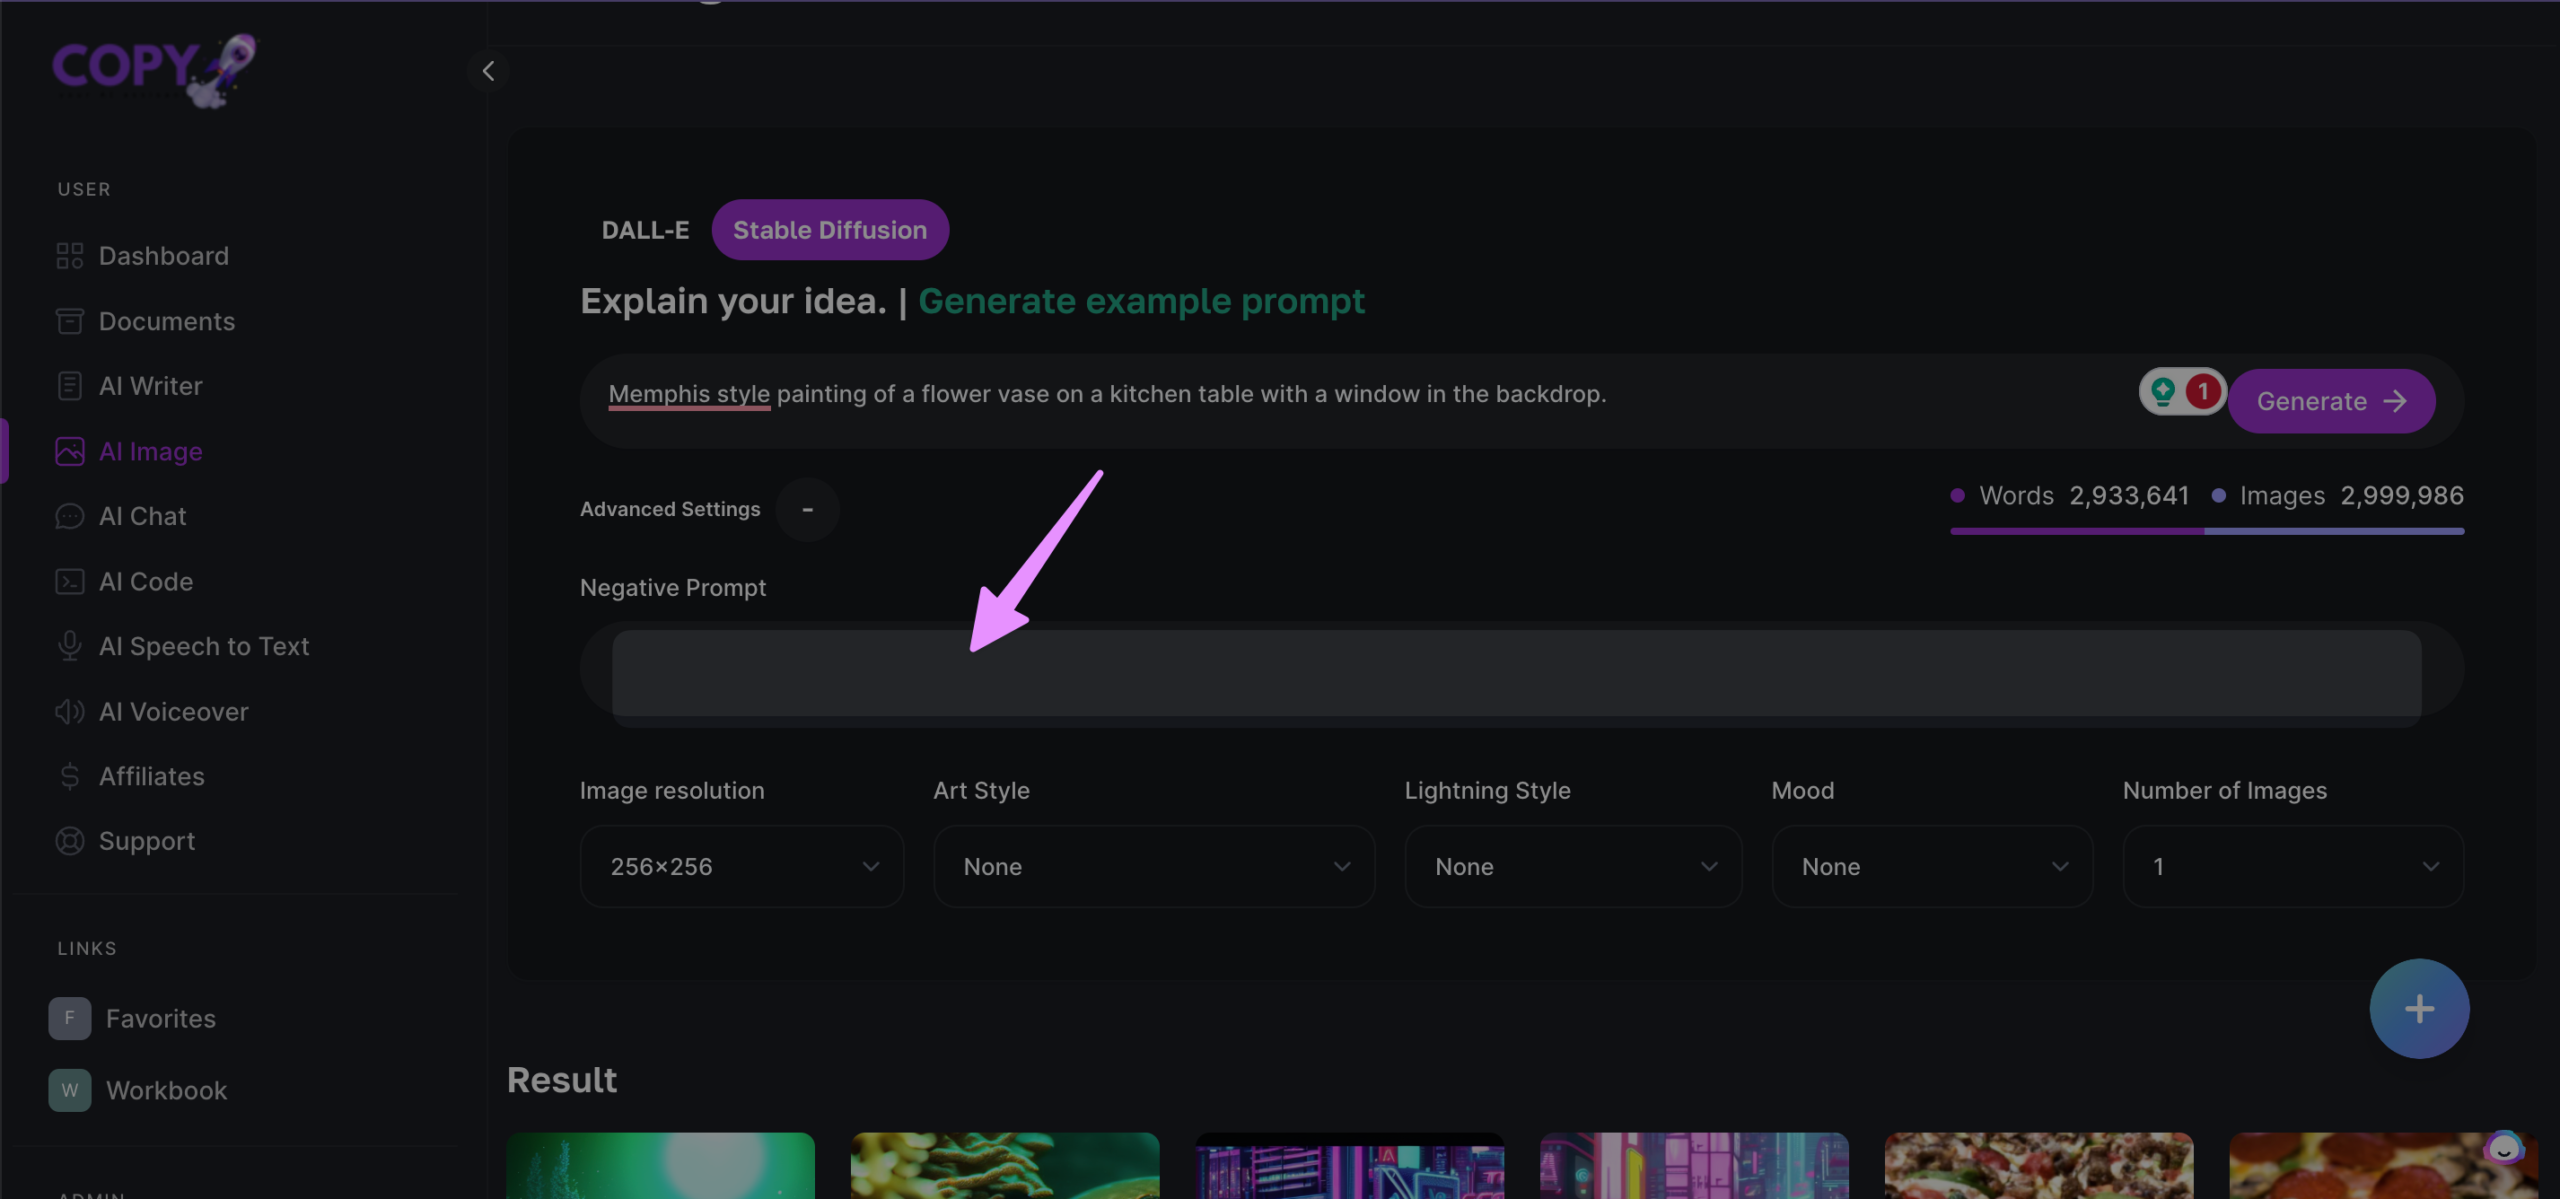This screenshot has width=2560, height=1199.
Task: Collapse the sidebar with the back chevron
Action: click(x=488, y=71)
